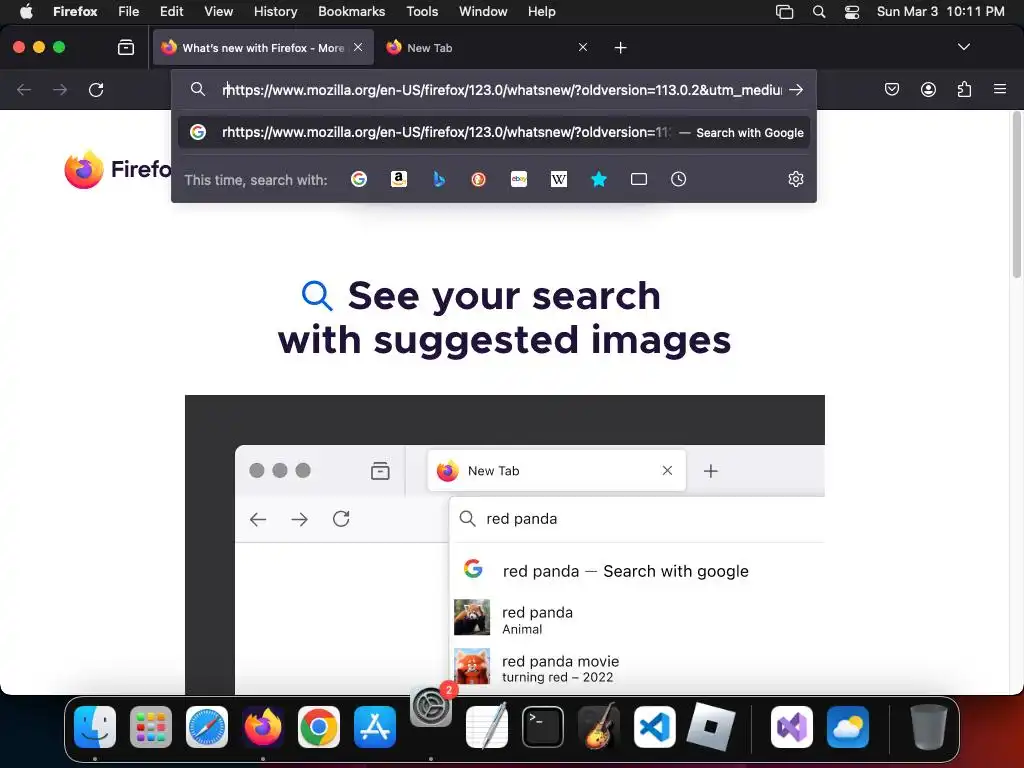Screen dimensions: 1024x768
Task: Search this time with Bing icon
Action: point(439,179)
